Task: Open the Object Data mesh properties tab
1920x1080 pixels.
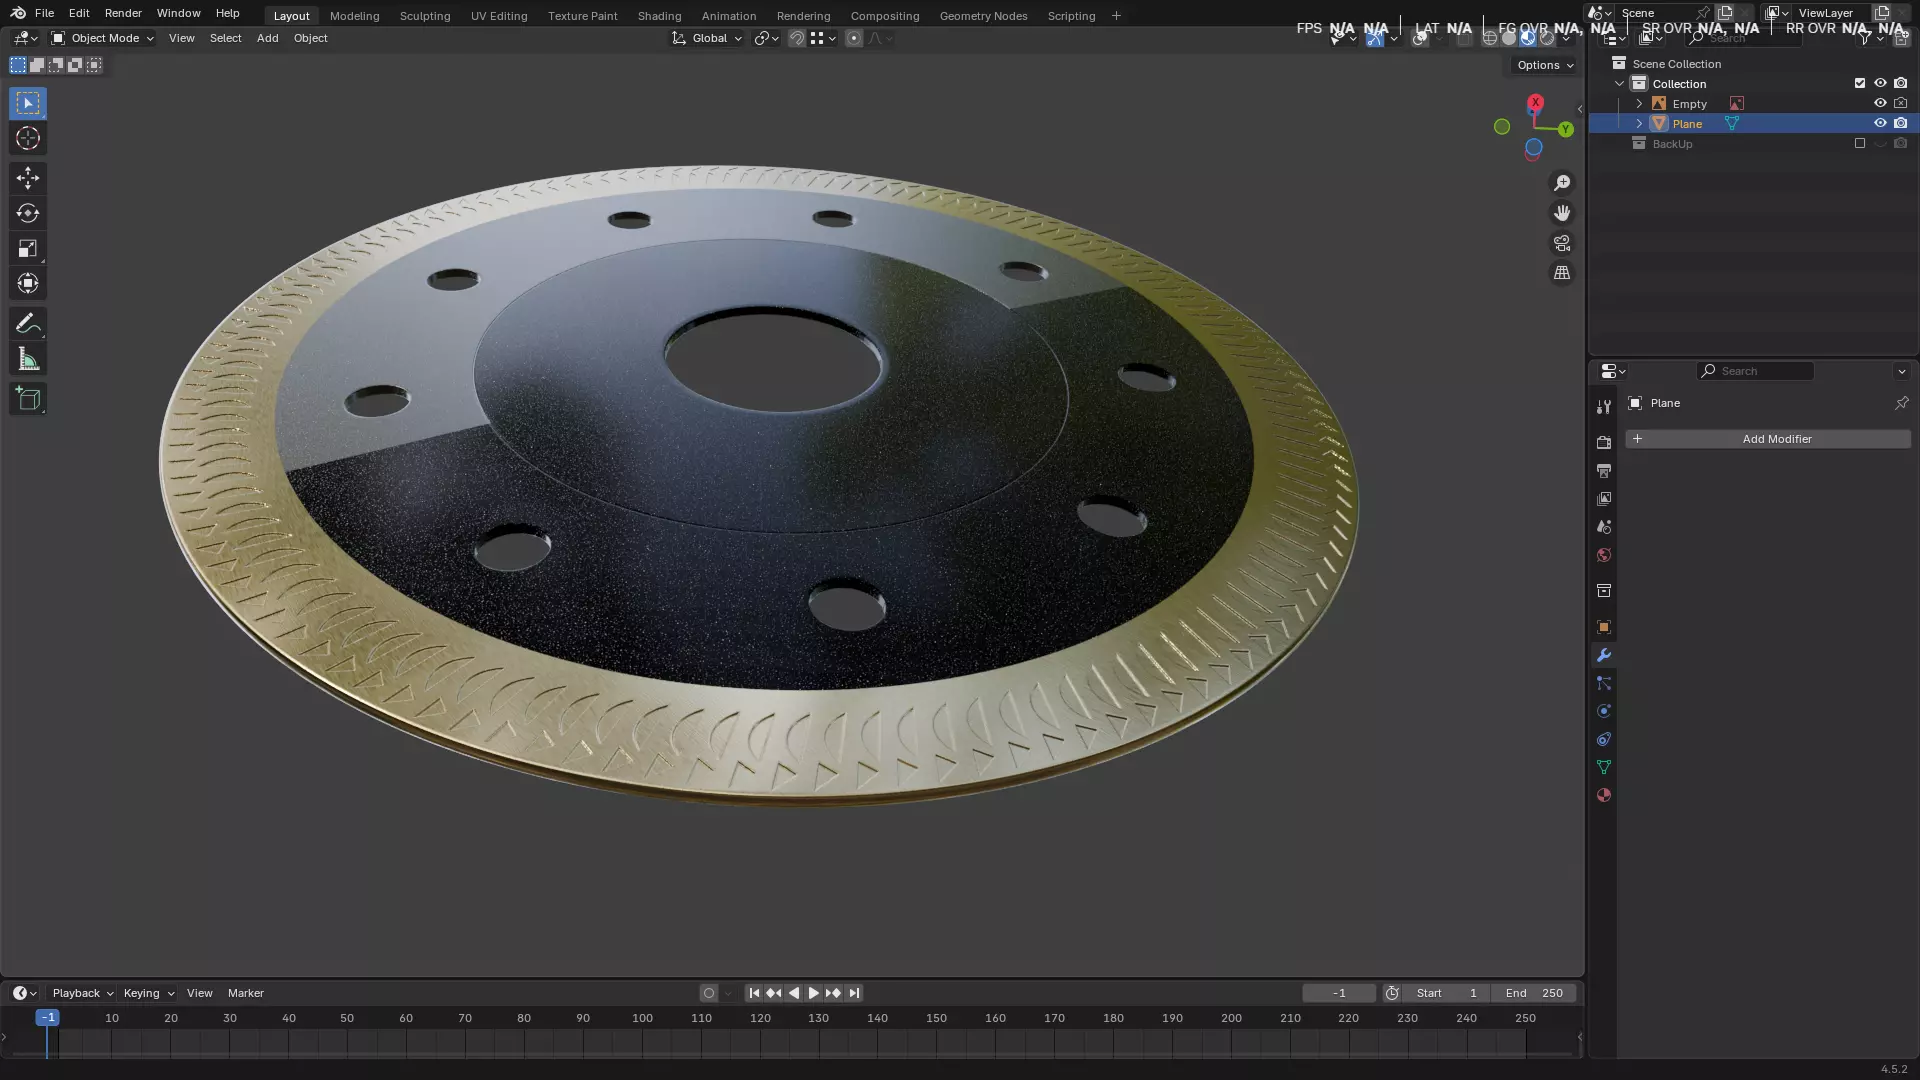Action: 1604,767
